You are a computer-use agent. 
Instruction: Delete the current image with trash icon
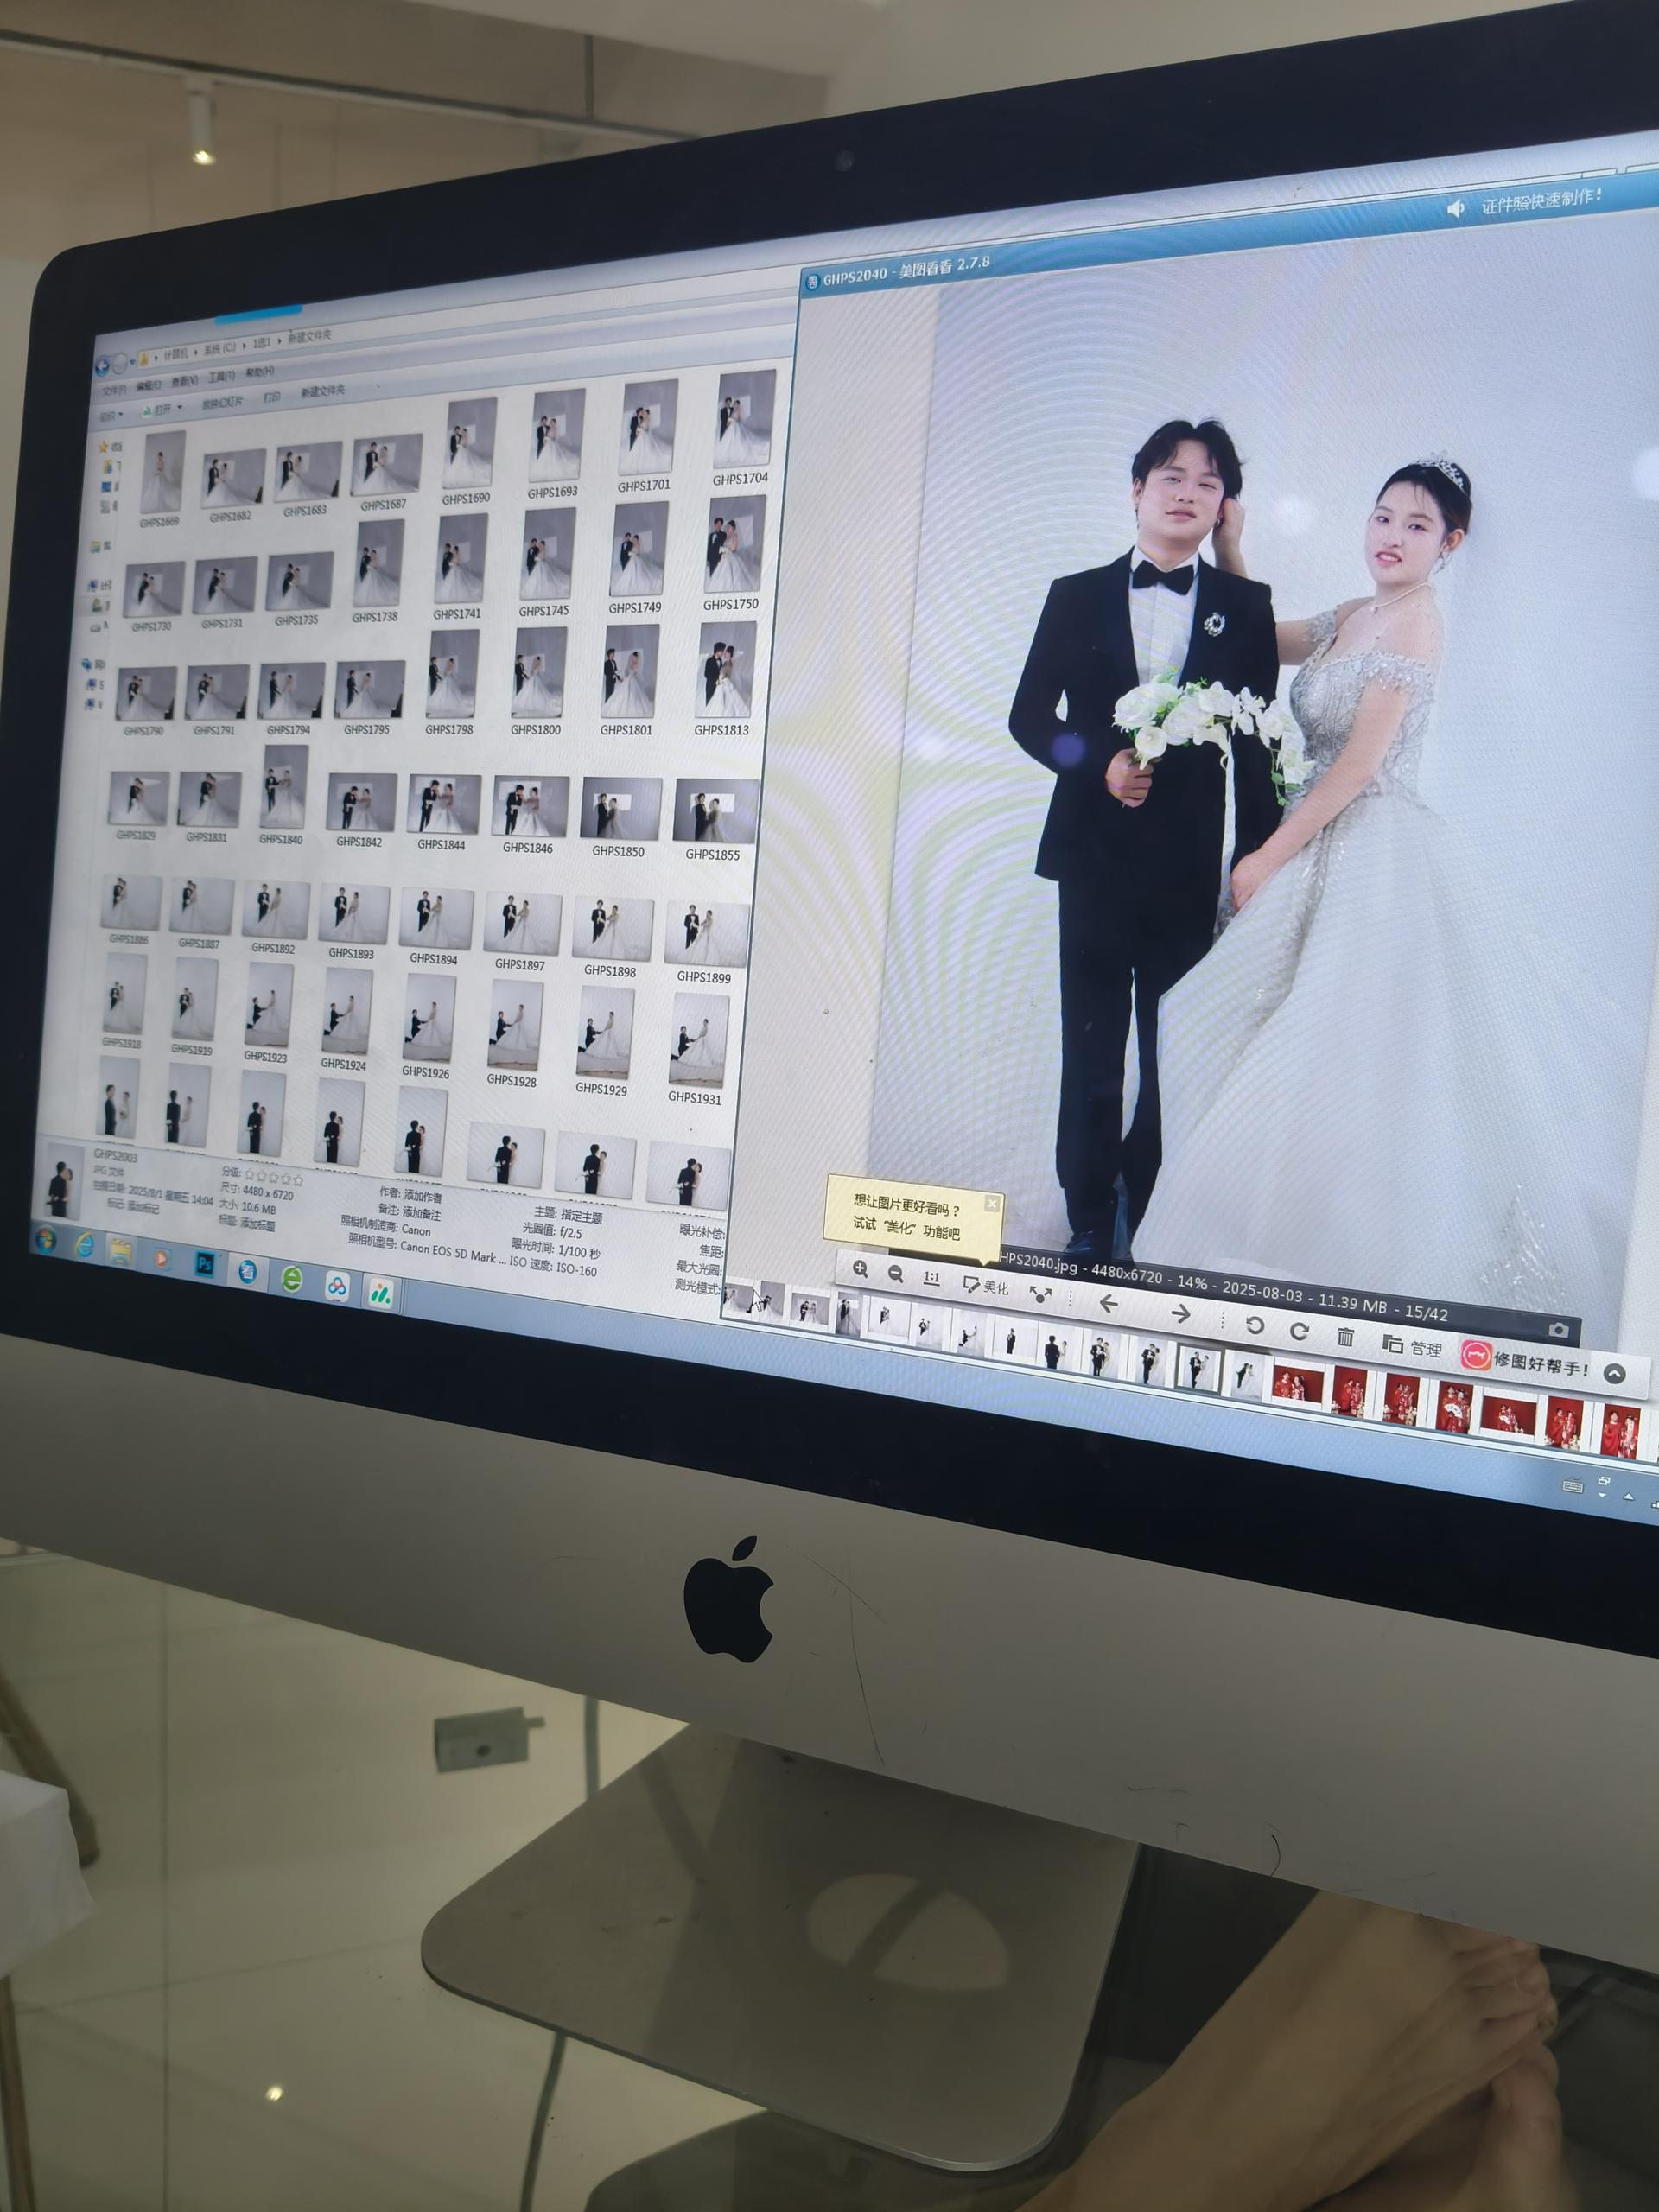point(1345,1337)
